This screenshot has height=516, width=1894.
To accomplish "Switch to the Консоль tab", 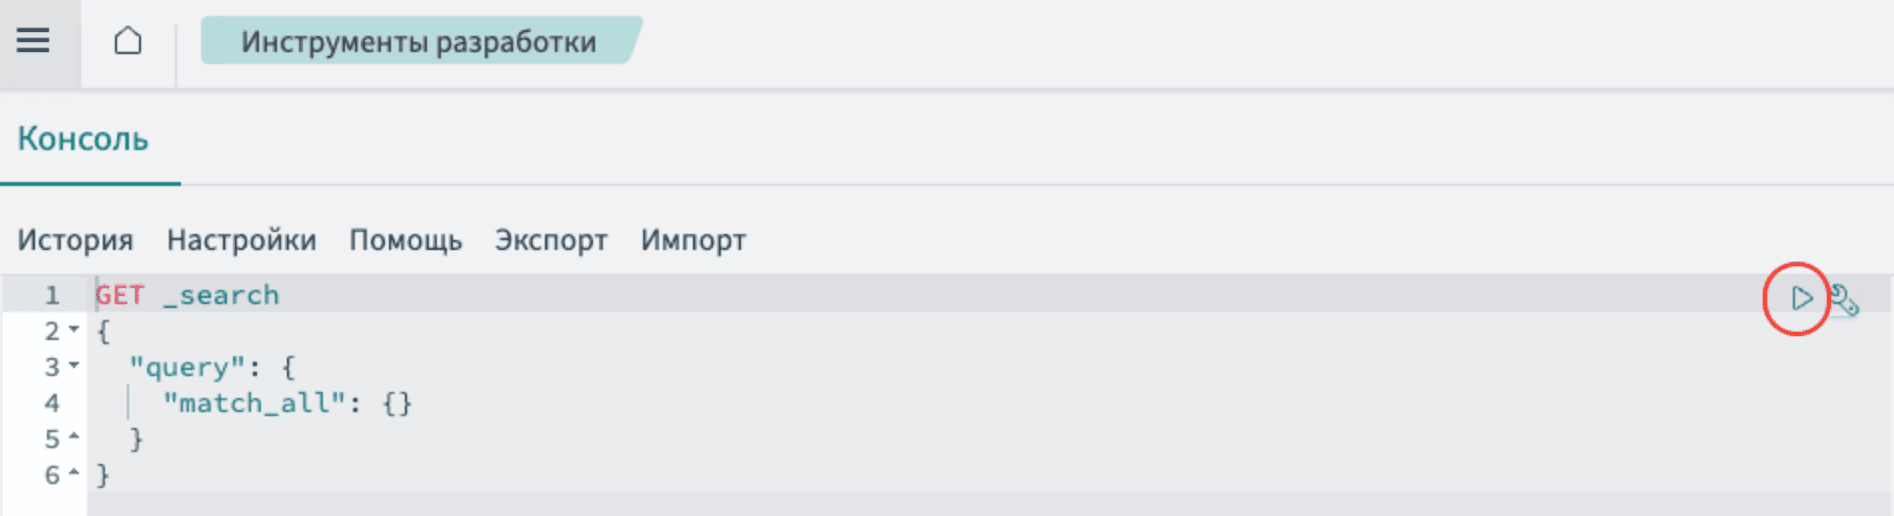I will coord(83,139).
